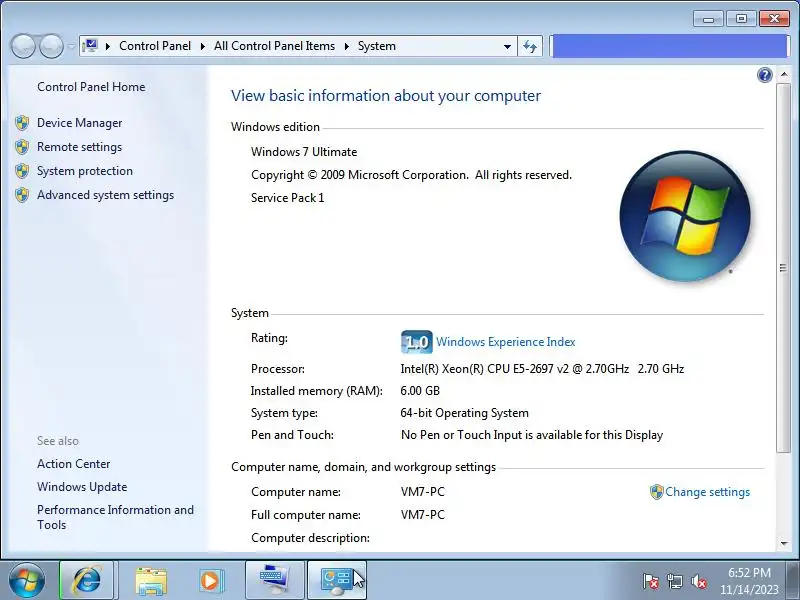Open Windows Update under See also

click(82, 487)
